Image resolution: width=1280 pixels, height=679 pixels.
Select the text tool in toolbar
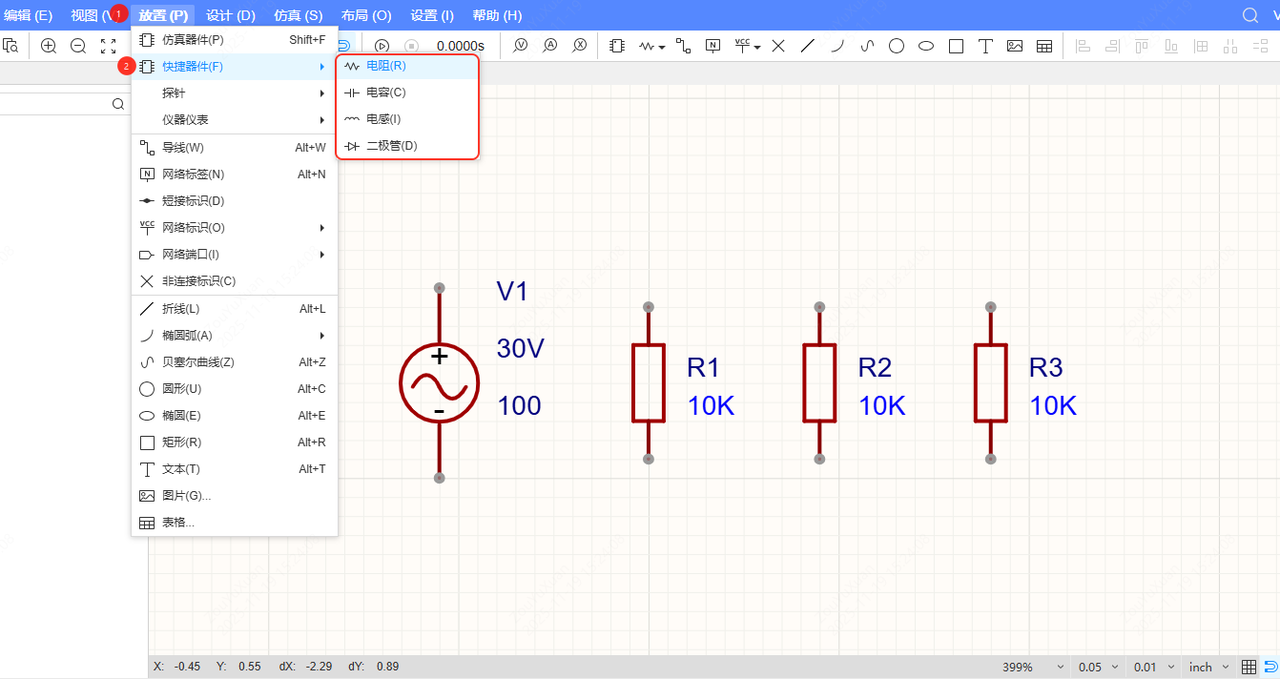[x=985, y=46]
